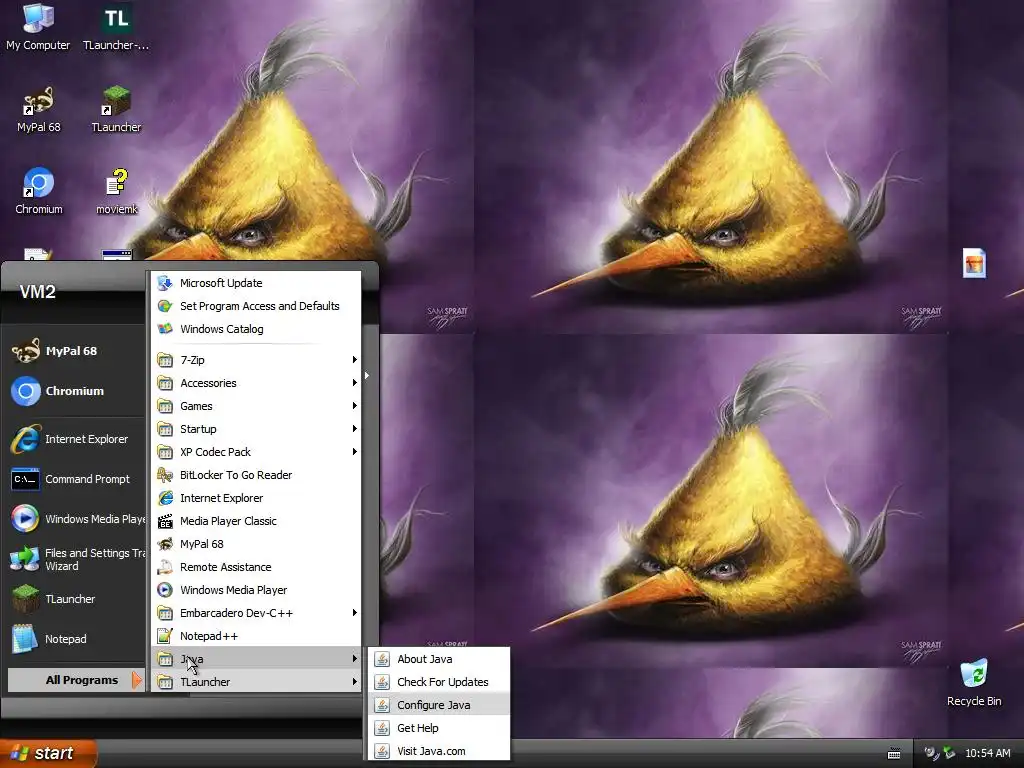The width and height of the screenshot is (1024, 768).
Task: Launch TLauncher from start menu left pane
Action: [76, 599]
